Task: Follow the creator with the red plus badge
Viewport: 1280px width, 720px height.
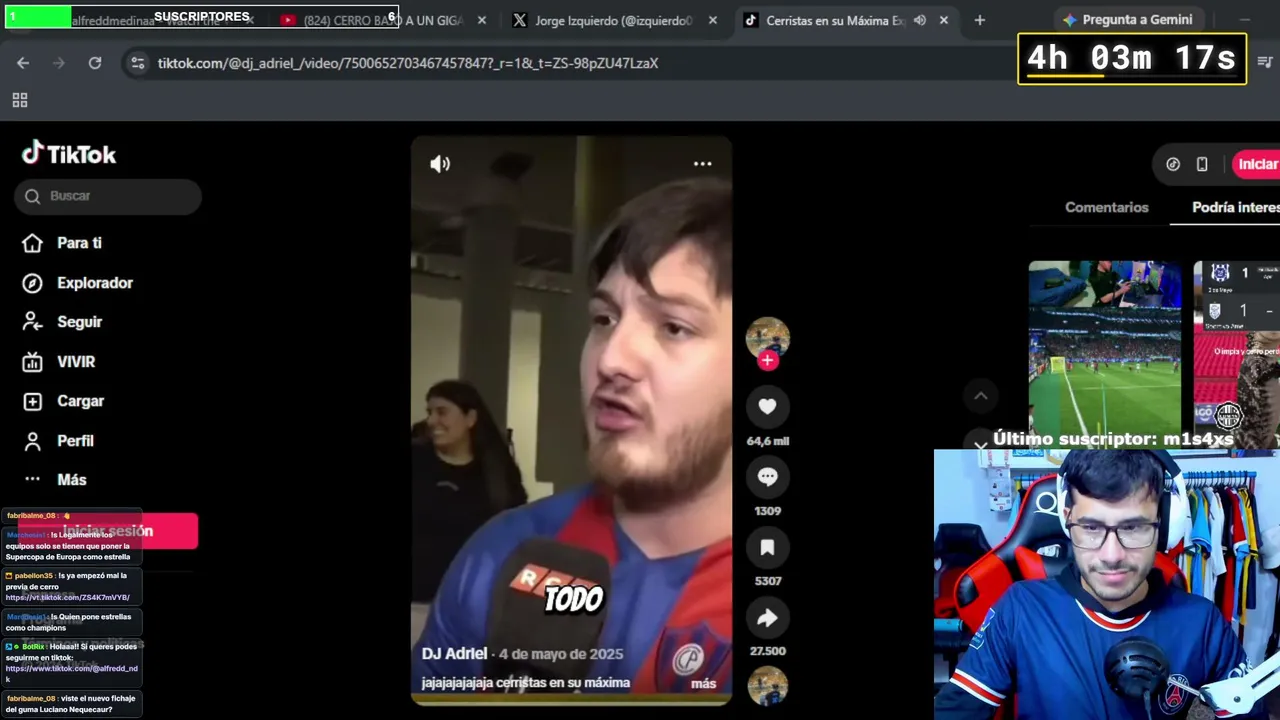Action: (x=767, y=360)
